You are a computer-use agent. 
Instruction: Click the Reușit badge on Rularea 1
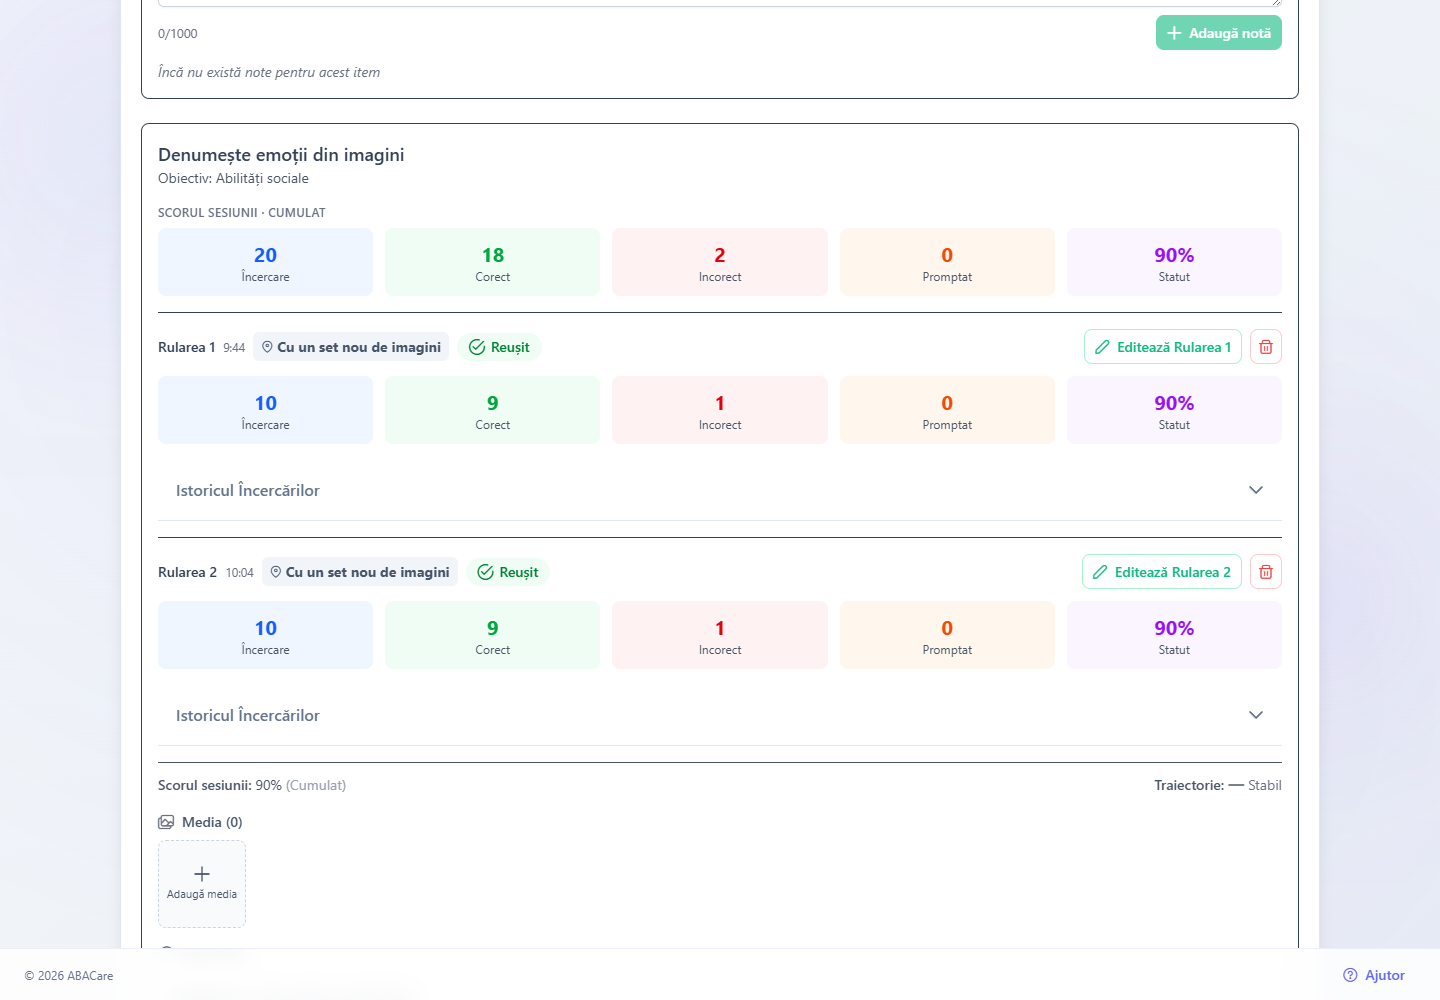499,347
